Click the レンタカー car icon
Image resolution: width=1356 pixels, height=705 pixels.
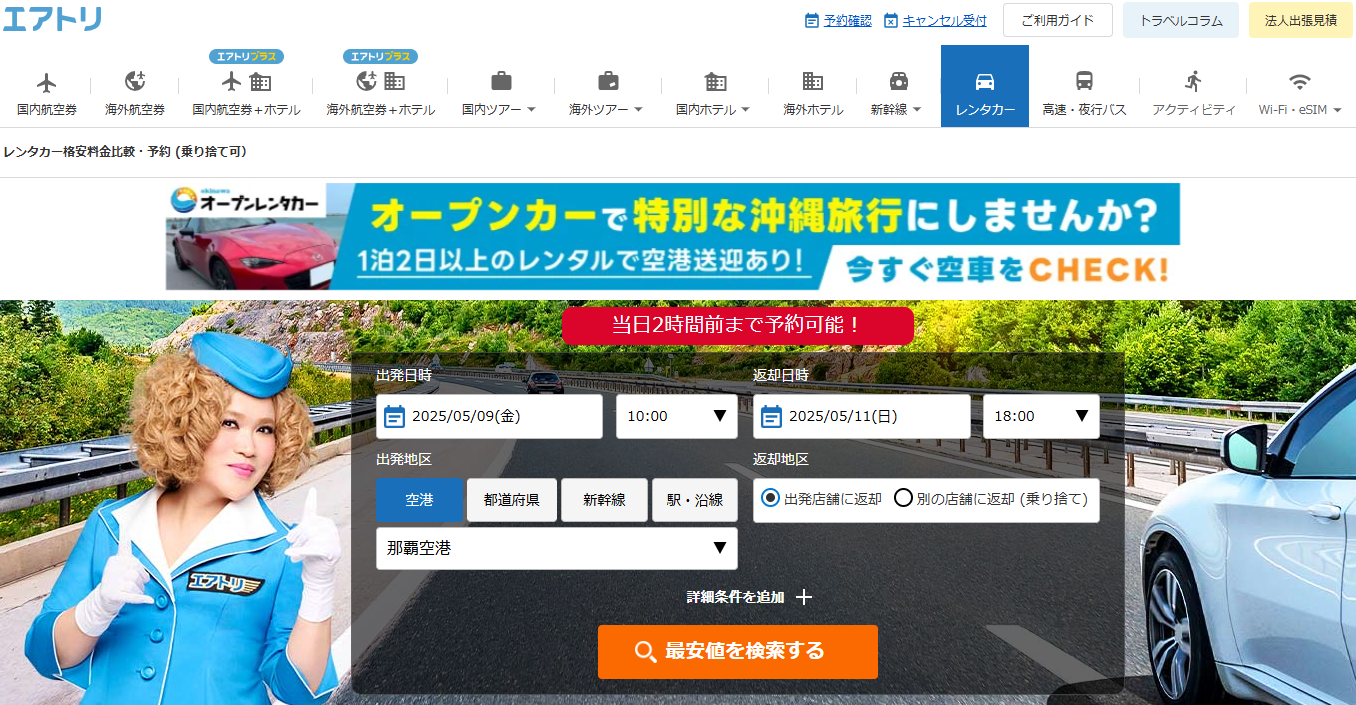[985, 82]
